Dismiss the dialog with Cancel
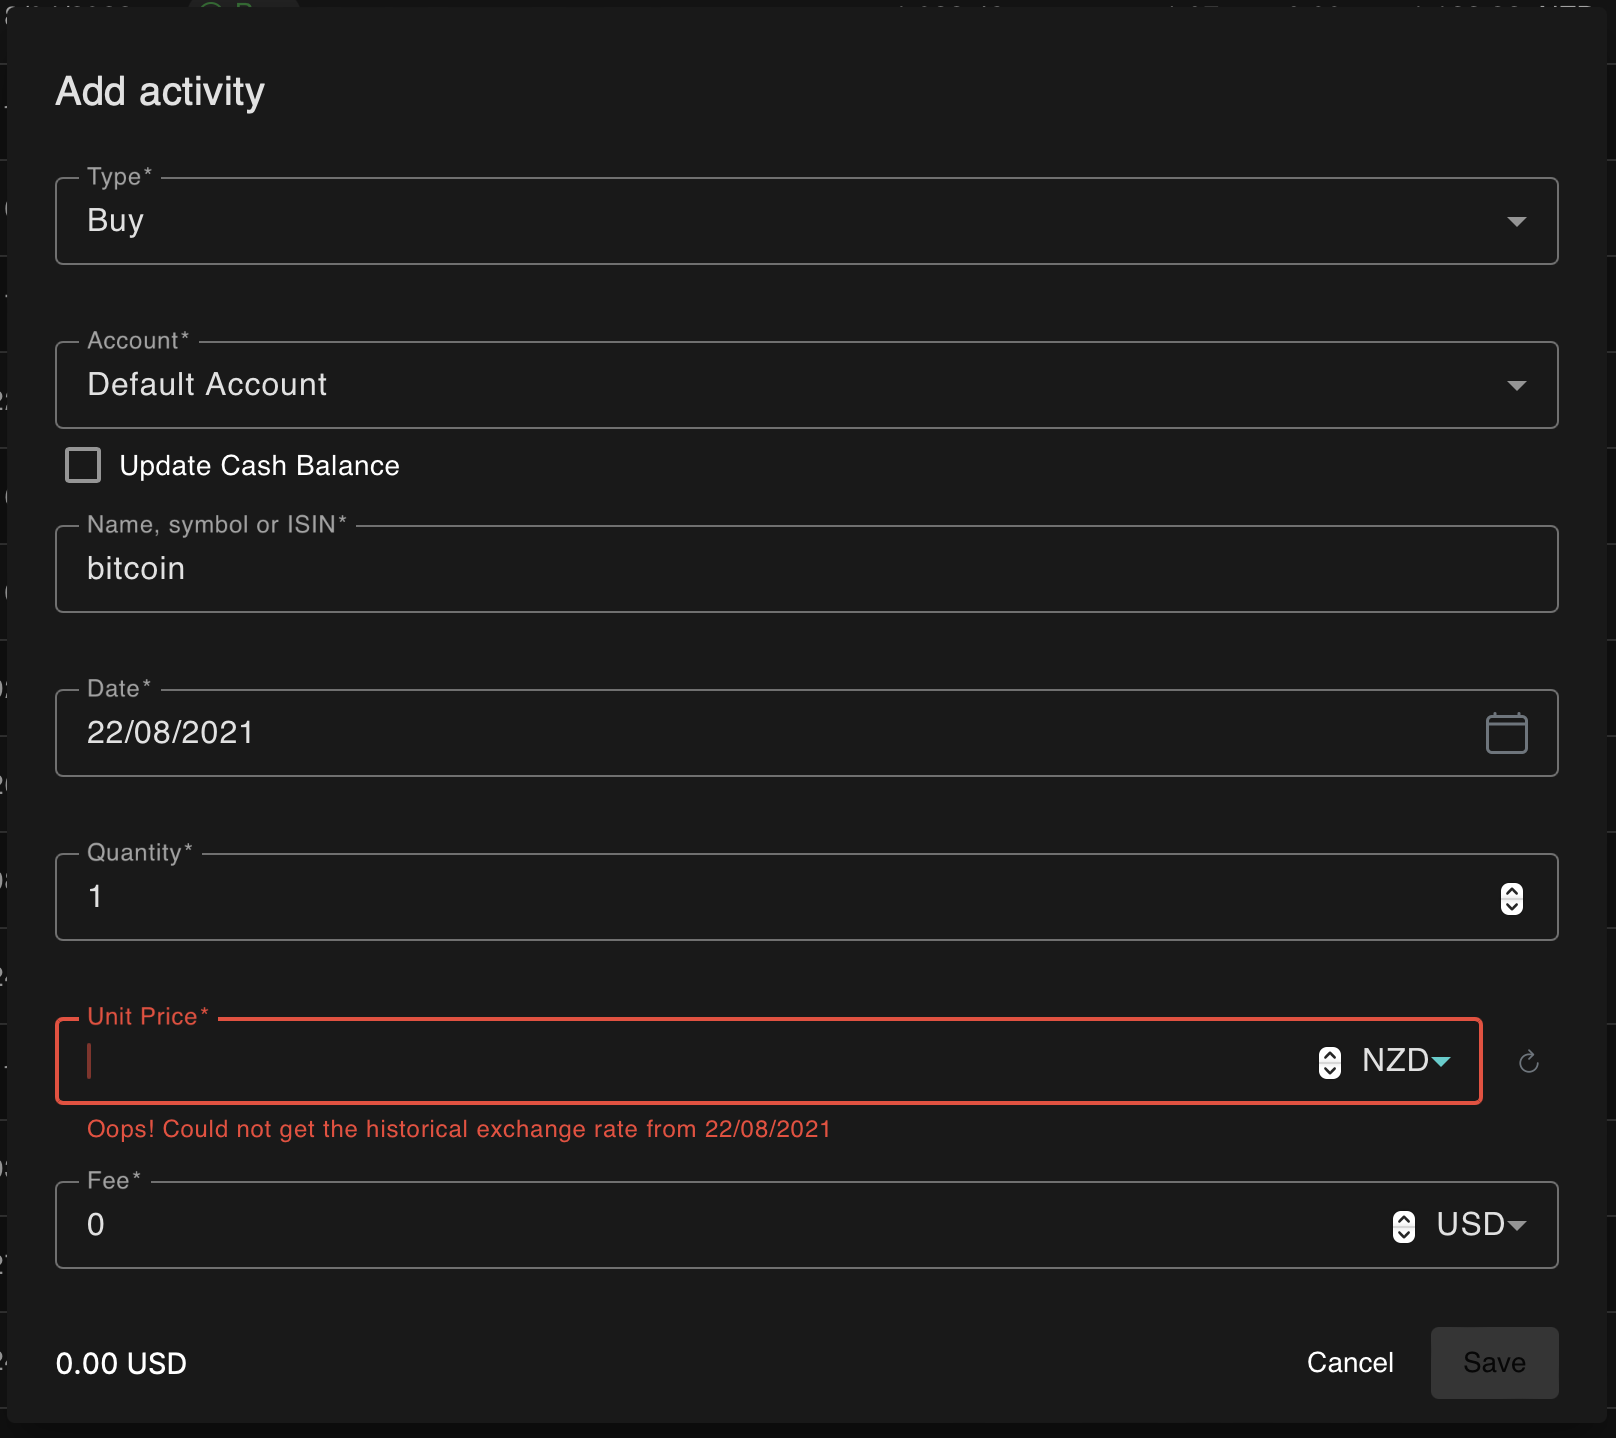 pos(1349,1362)
